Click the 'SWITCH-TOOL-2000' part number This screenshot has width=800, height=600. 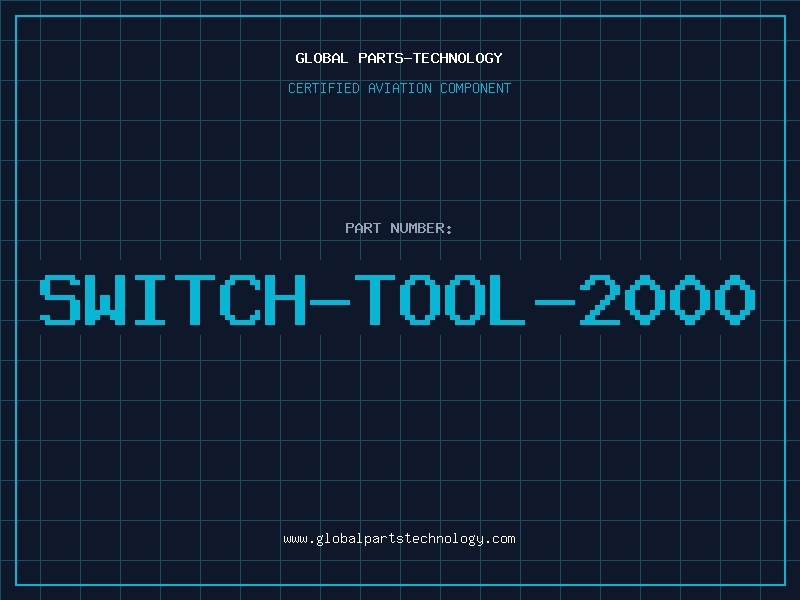click(x=397, y=299)
